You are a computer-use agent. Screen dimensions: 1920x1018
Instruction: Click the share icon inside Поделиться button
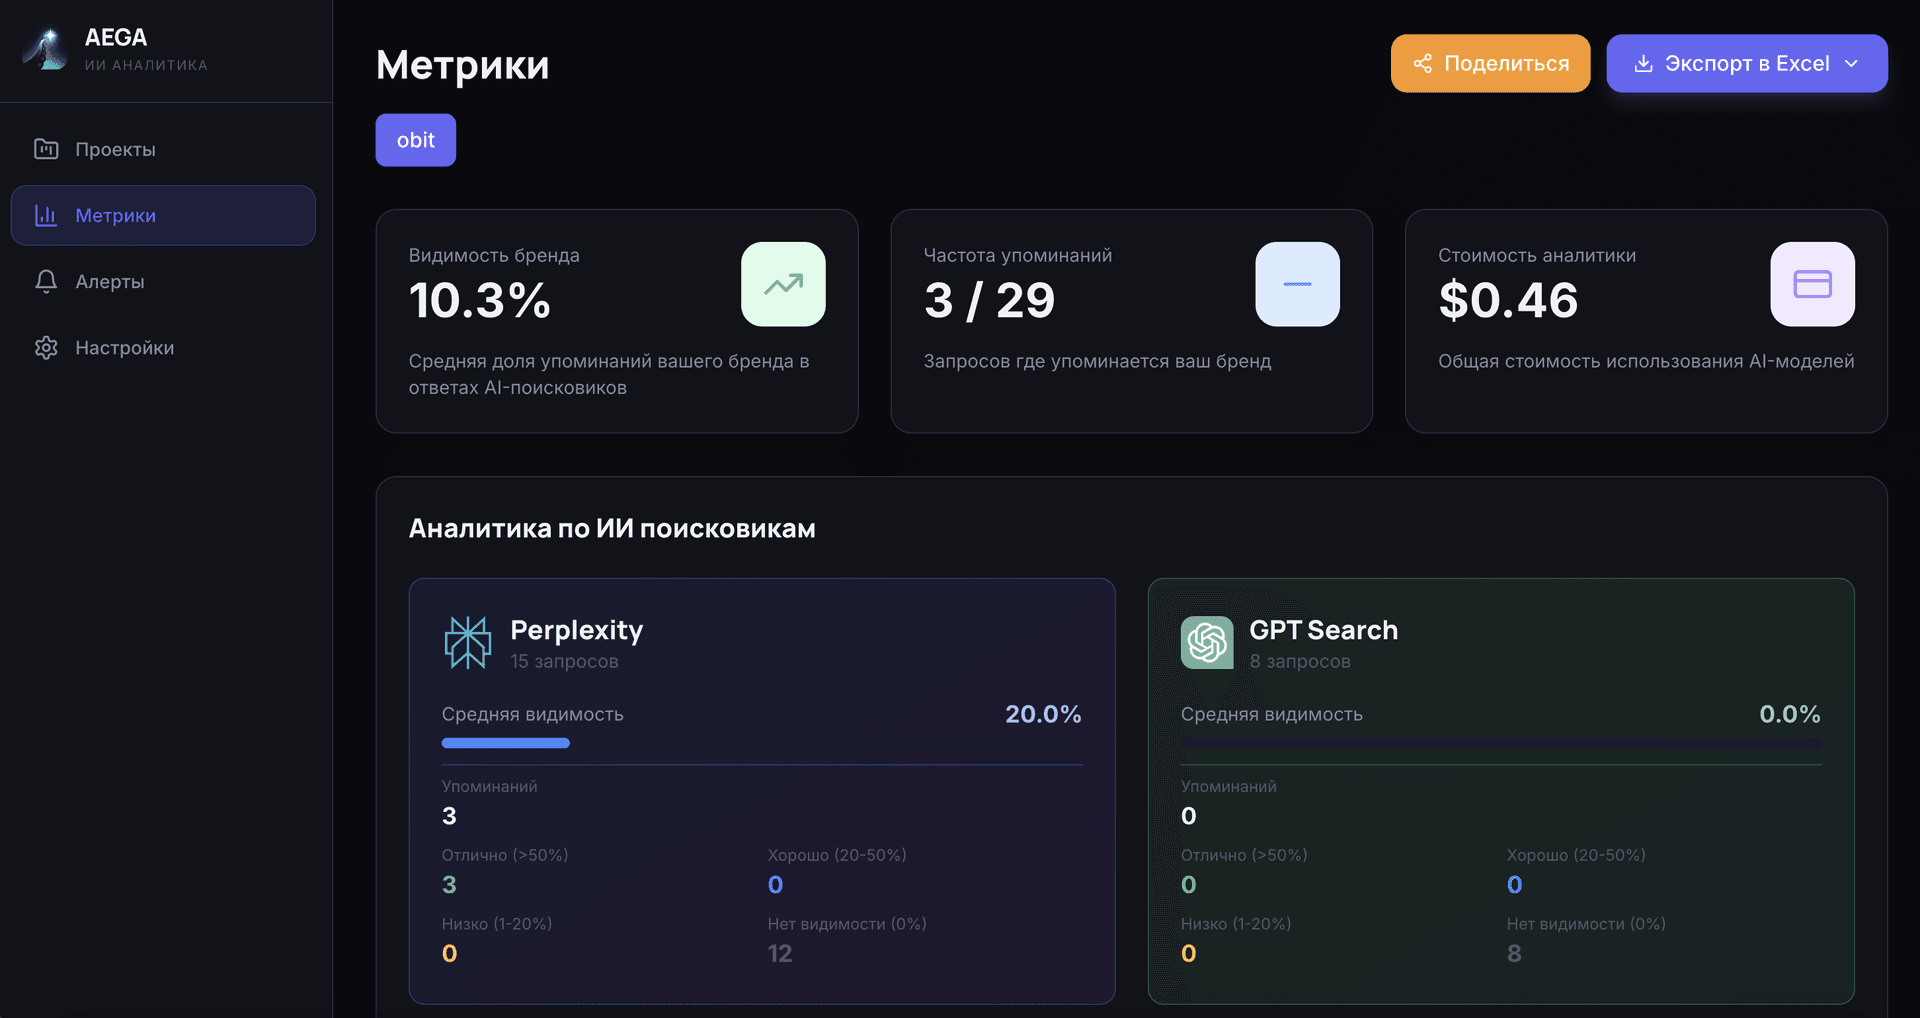tap(1424, 63)
